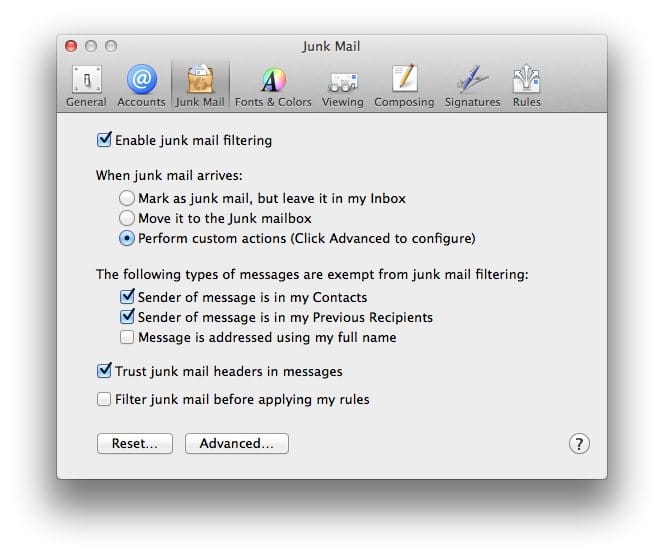Open the General preferences pane
This screenshot has width=664, height=558.
coord(86,85)
